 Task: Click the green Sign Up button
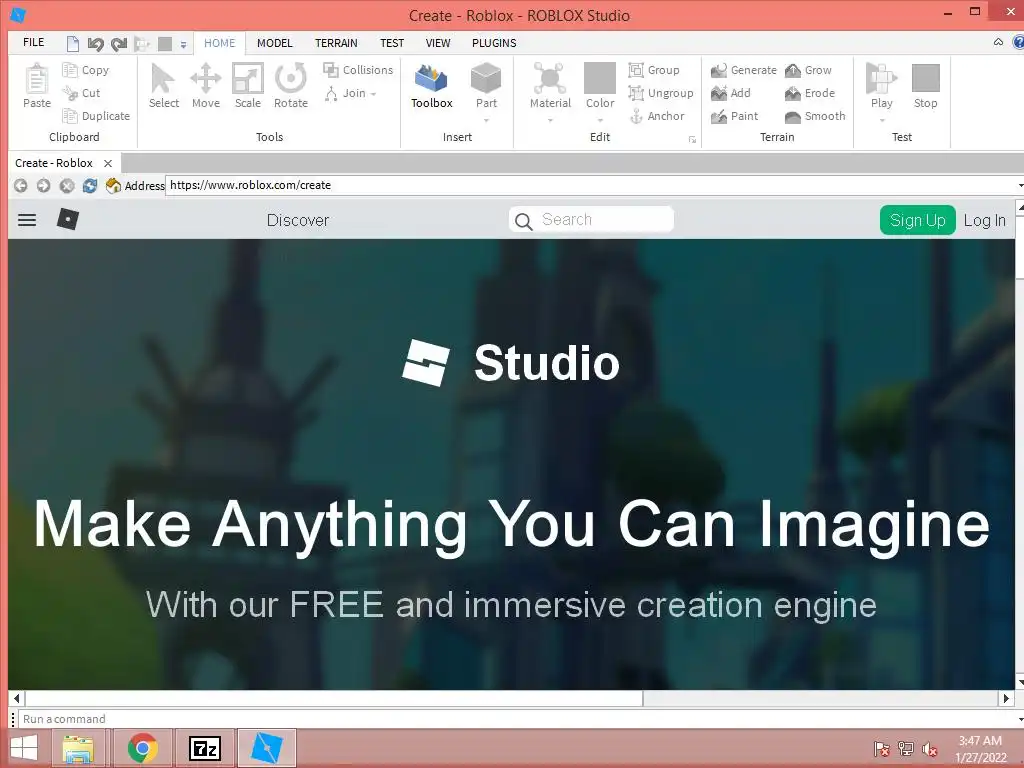tap(918, 220)
